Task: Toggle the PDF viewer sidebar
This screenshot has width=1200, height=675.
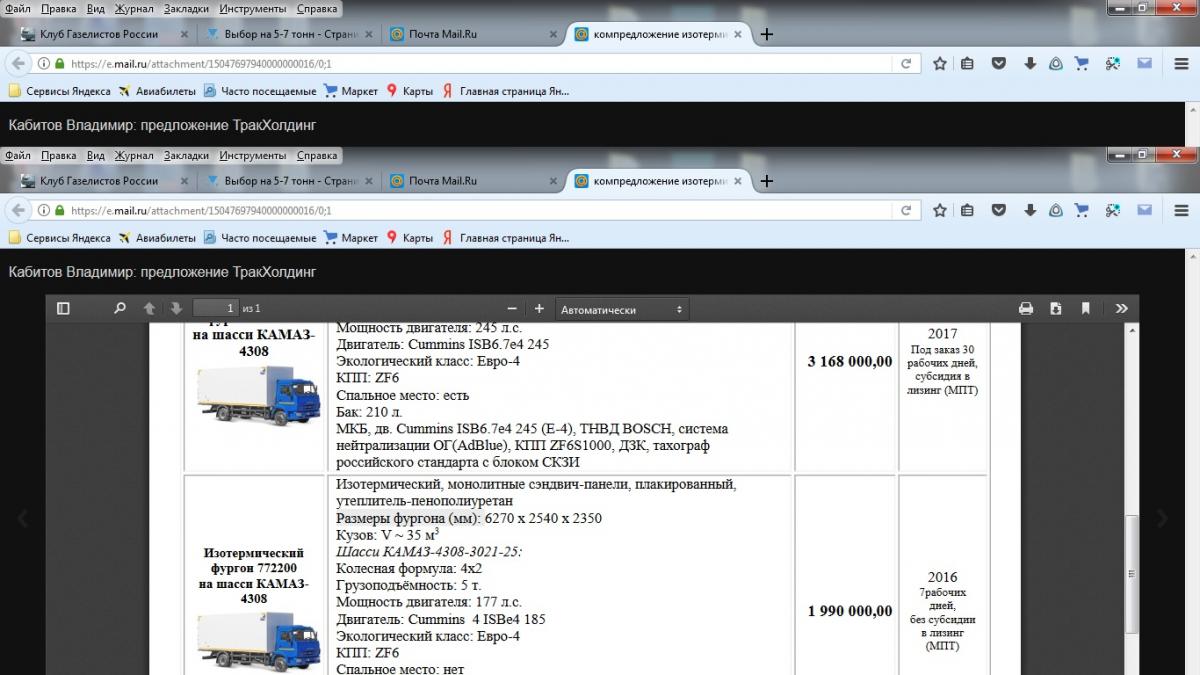Action: click(63, 309)
